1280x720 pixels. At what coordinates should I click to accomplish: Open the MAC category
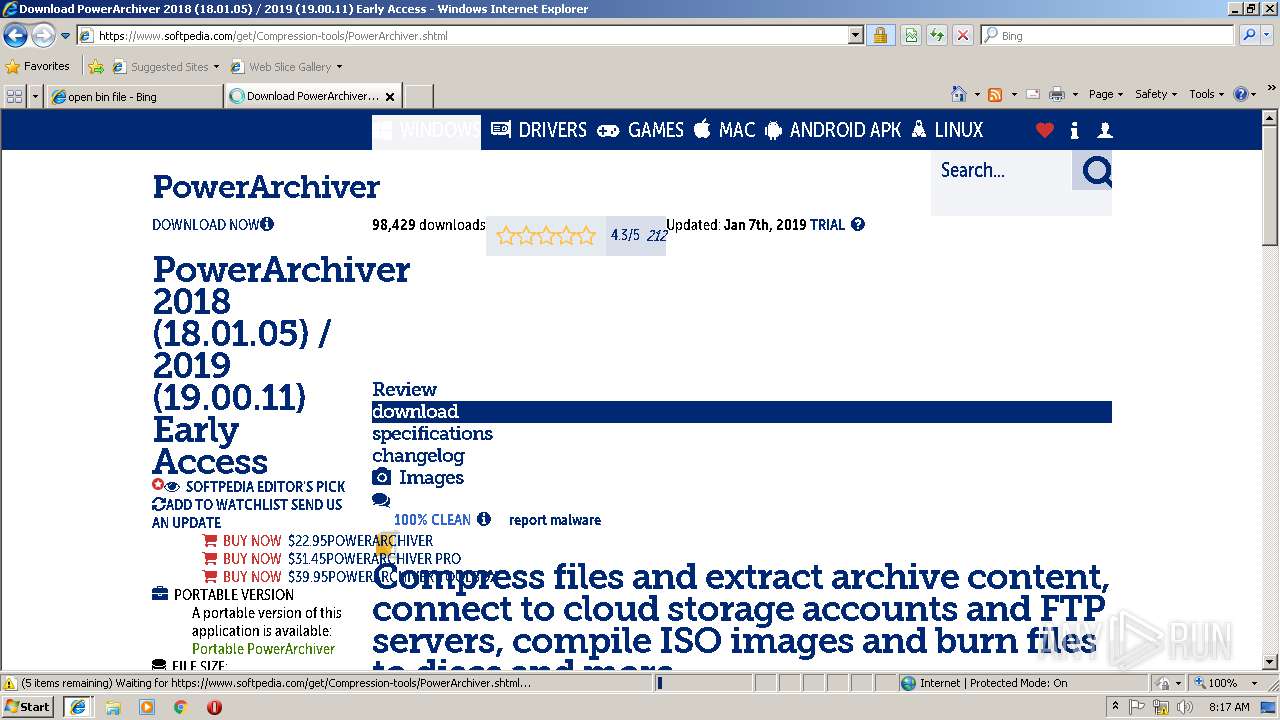pos(724,130)
